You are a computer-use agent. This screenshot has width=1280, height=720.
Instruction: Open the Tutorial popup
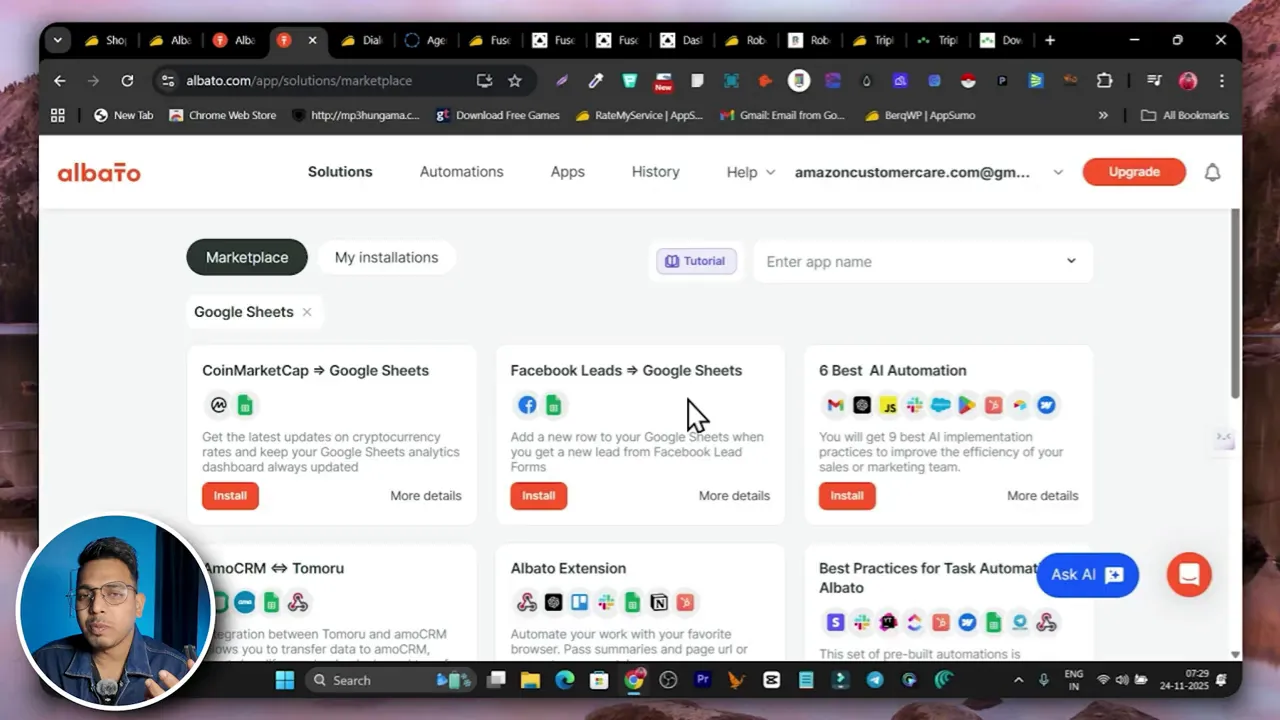(696, 260)
